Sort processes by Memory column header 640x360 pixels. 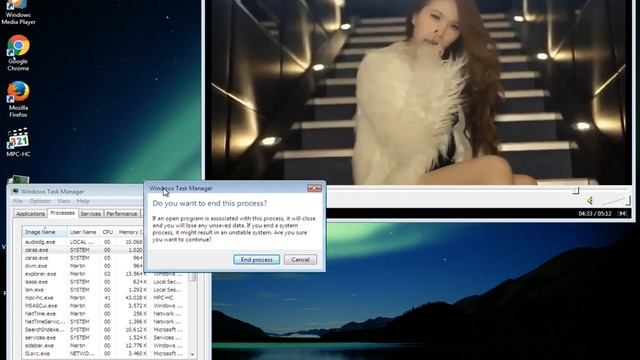tap(130, 232)
